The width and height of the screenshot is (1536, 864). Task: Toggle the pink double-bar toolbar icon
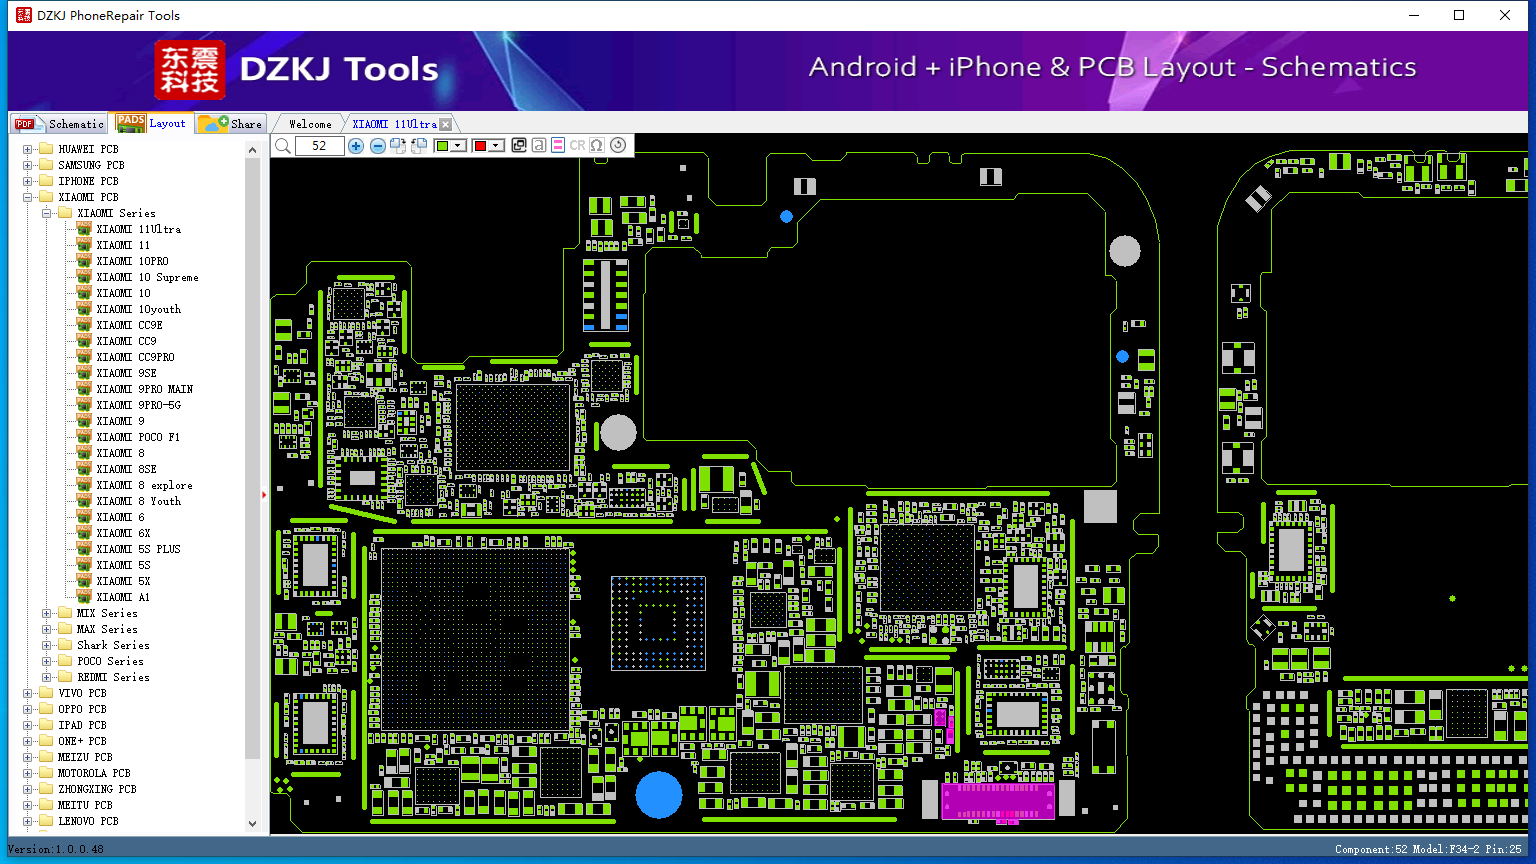[558, 146]
